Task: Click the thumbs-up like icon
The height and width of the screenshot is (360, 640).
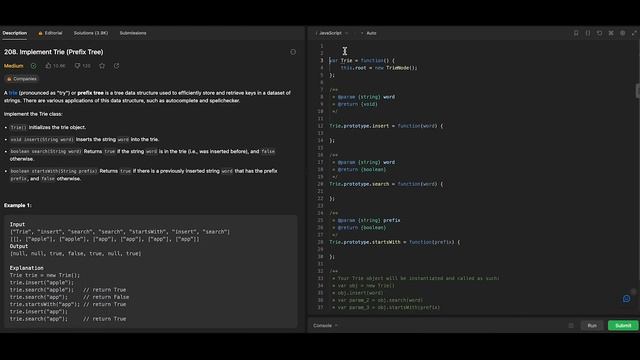Action: coord(49,66)
